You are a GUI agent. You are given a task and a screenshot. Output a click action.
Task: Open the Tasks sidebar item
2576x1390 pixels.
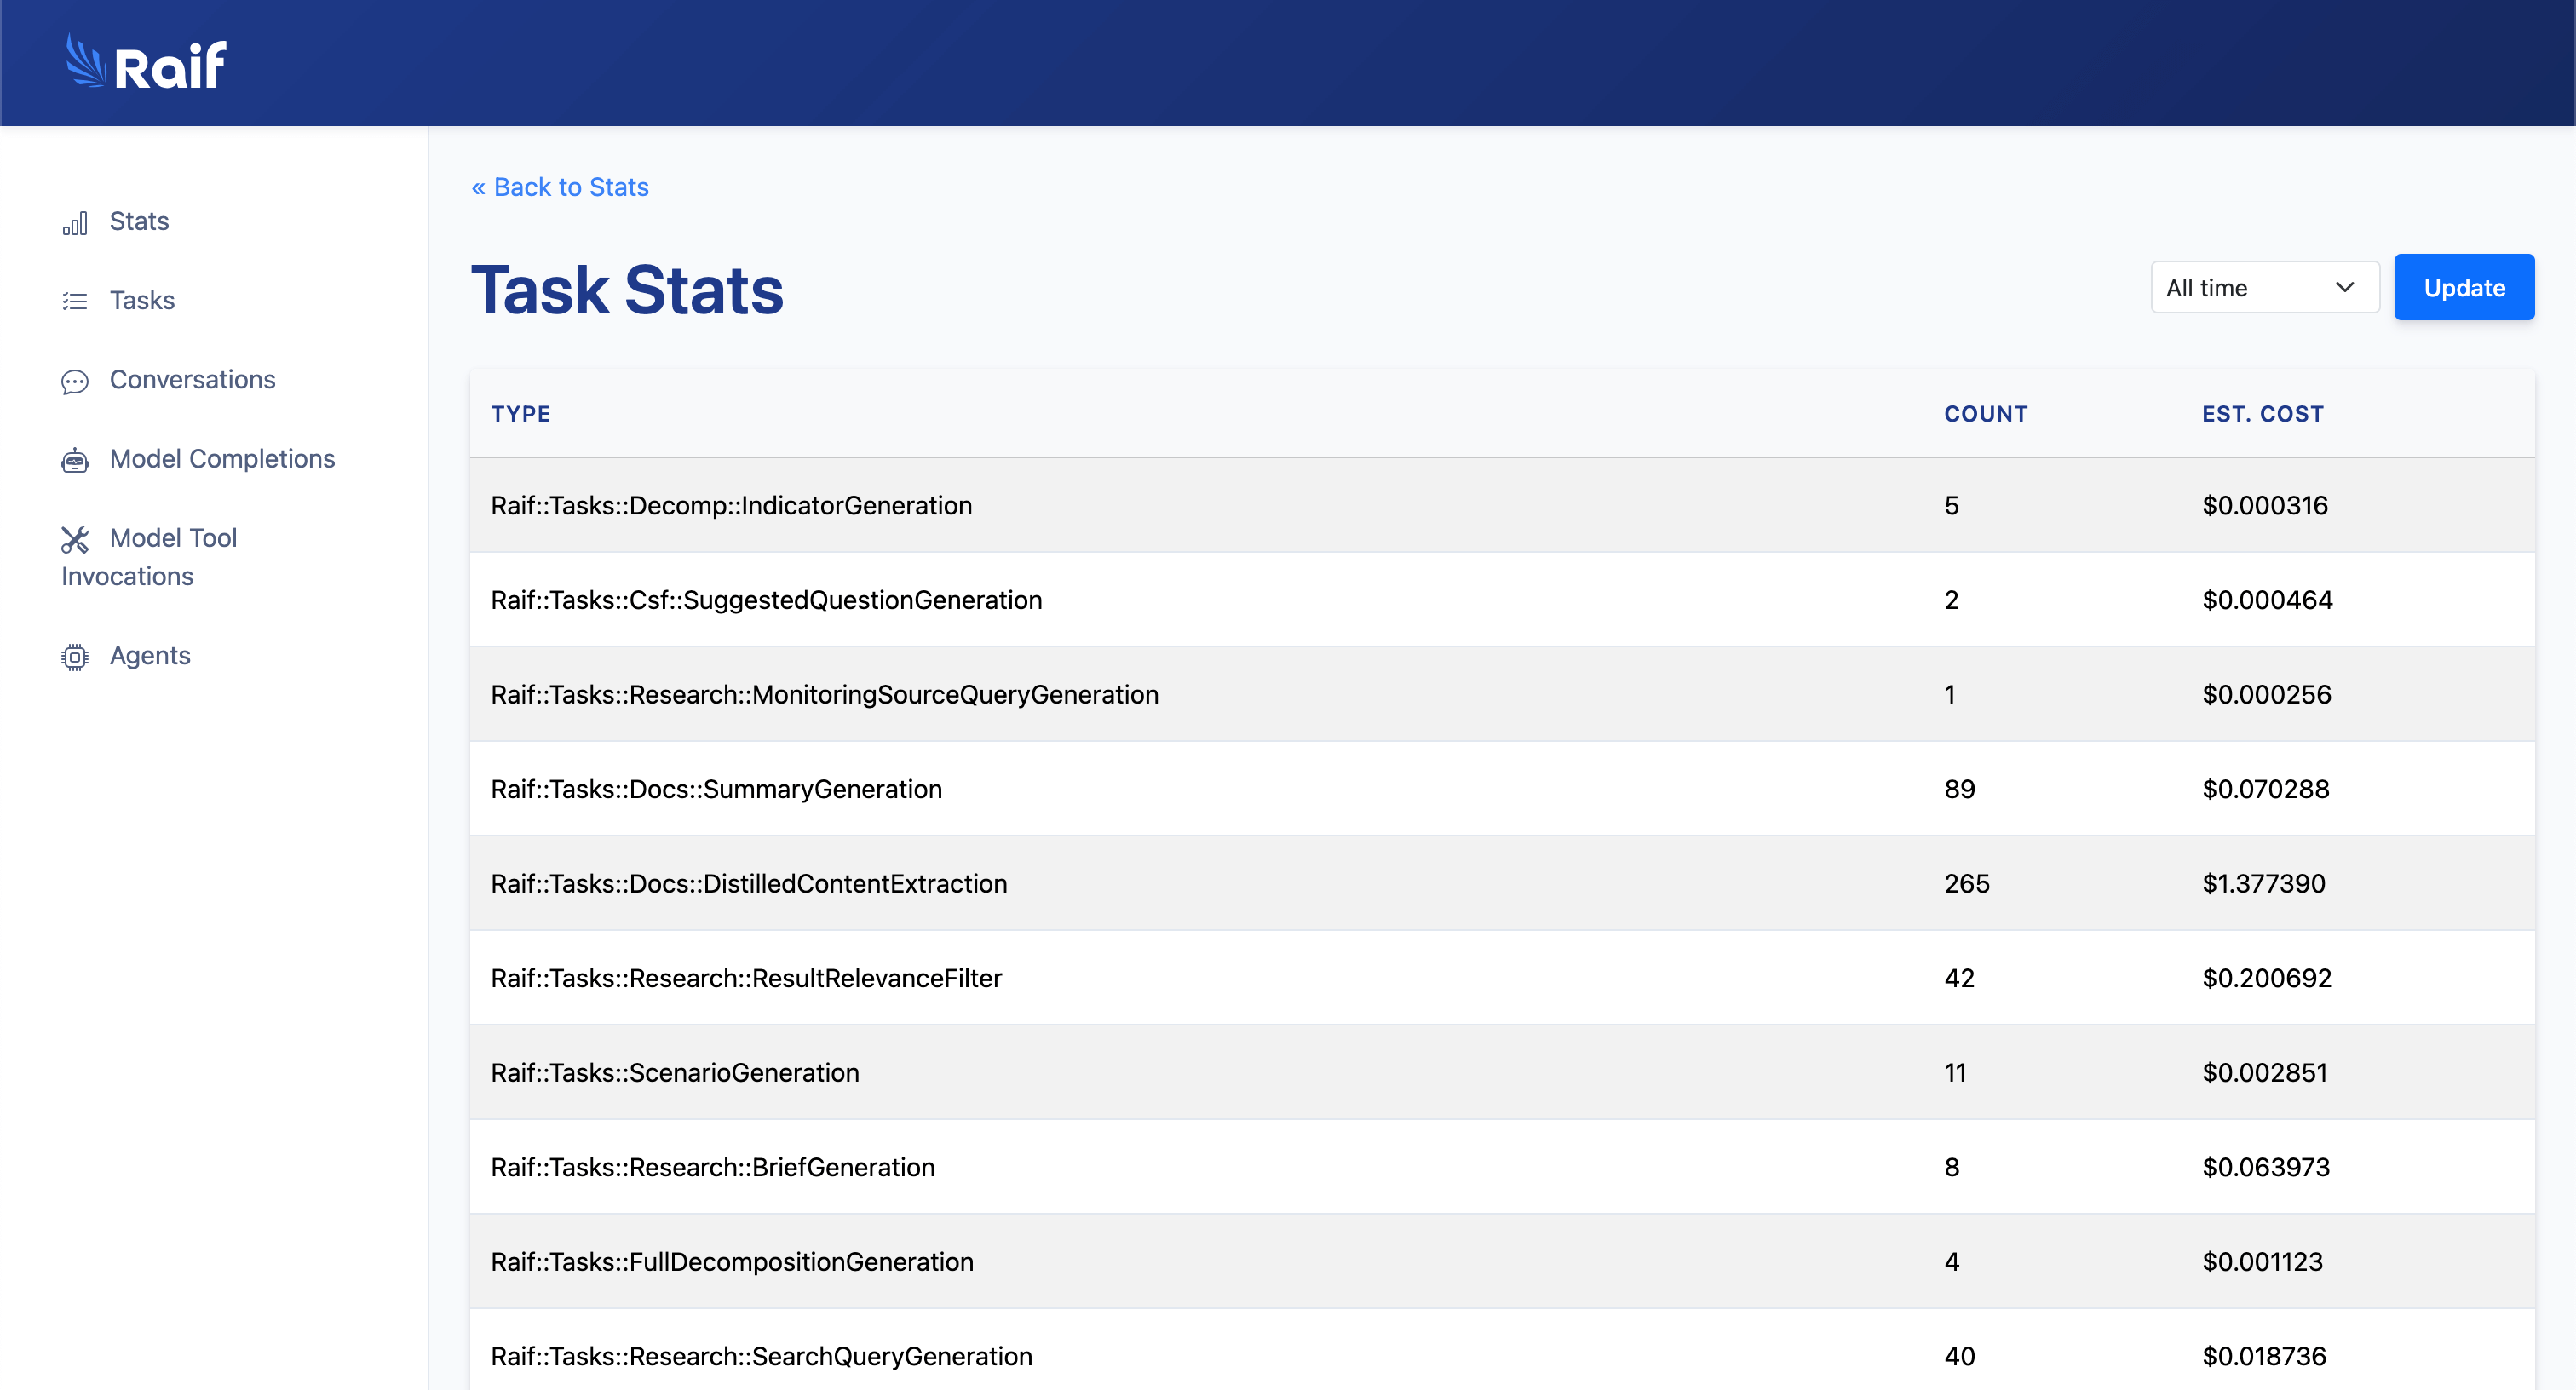coord(142,300)
